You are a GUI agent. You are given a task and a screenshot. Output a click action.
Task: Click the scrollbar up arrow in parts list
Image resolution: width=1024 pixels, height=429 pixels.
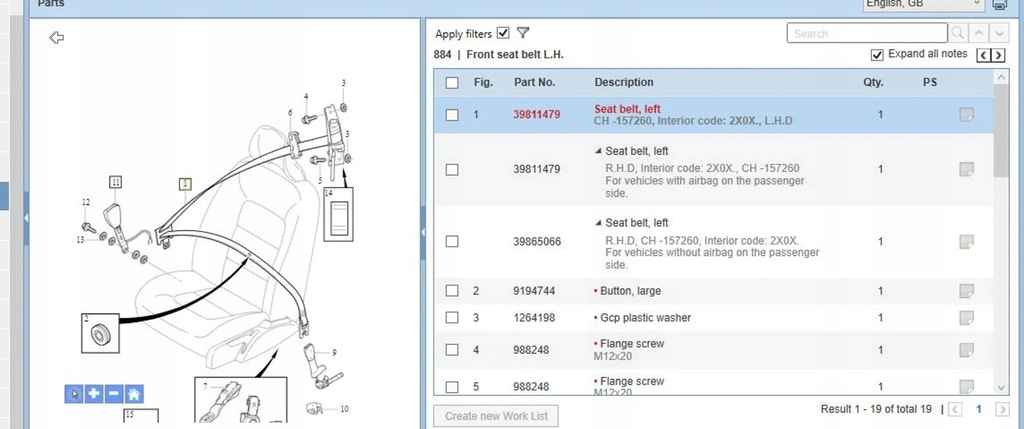[1001, 77]
